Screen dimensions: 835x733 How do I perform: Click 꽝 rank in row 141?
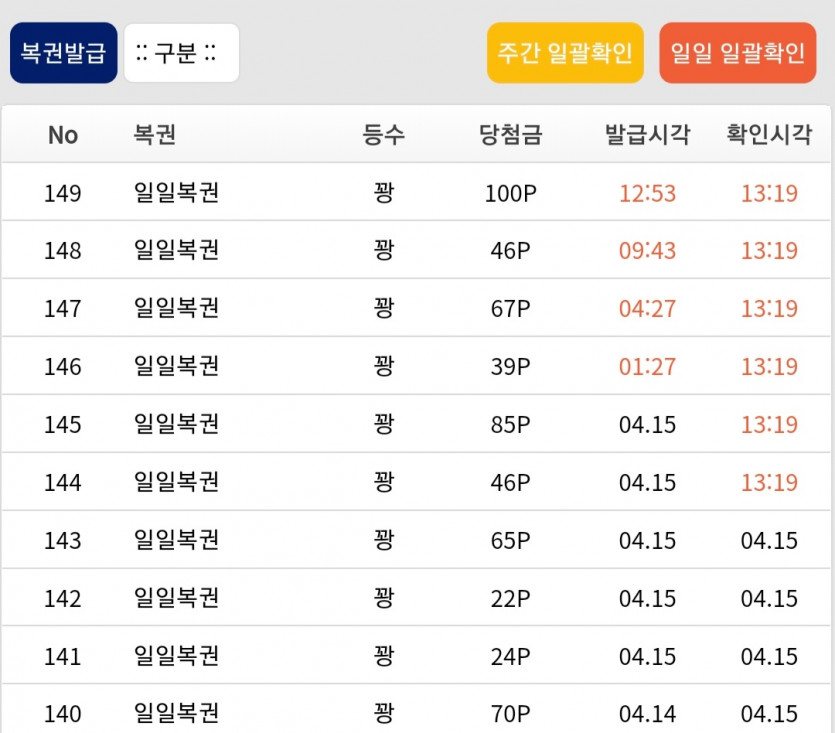383,656
